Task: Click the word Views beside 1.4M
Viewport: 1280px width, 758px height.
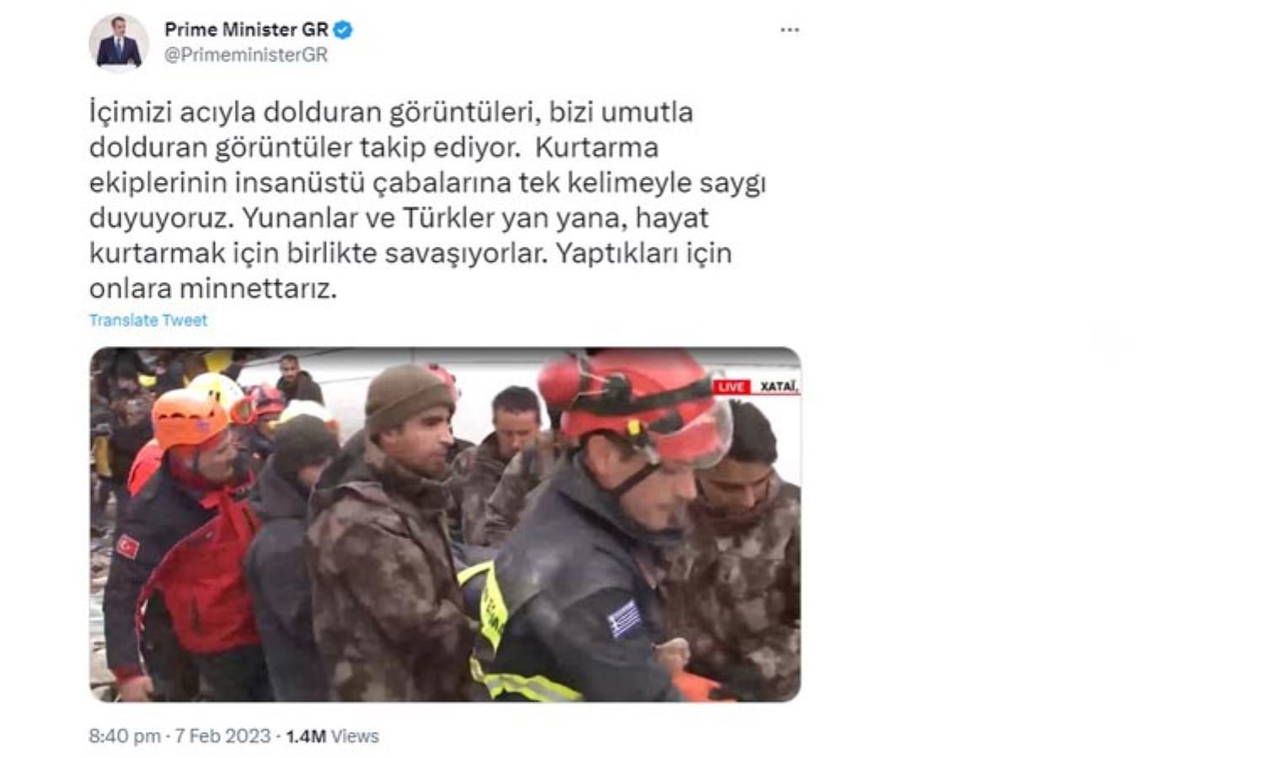Action: point(355,736)
